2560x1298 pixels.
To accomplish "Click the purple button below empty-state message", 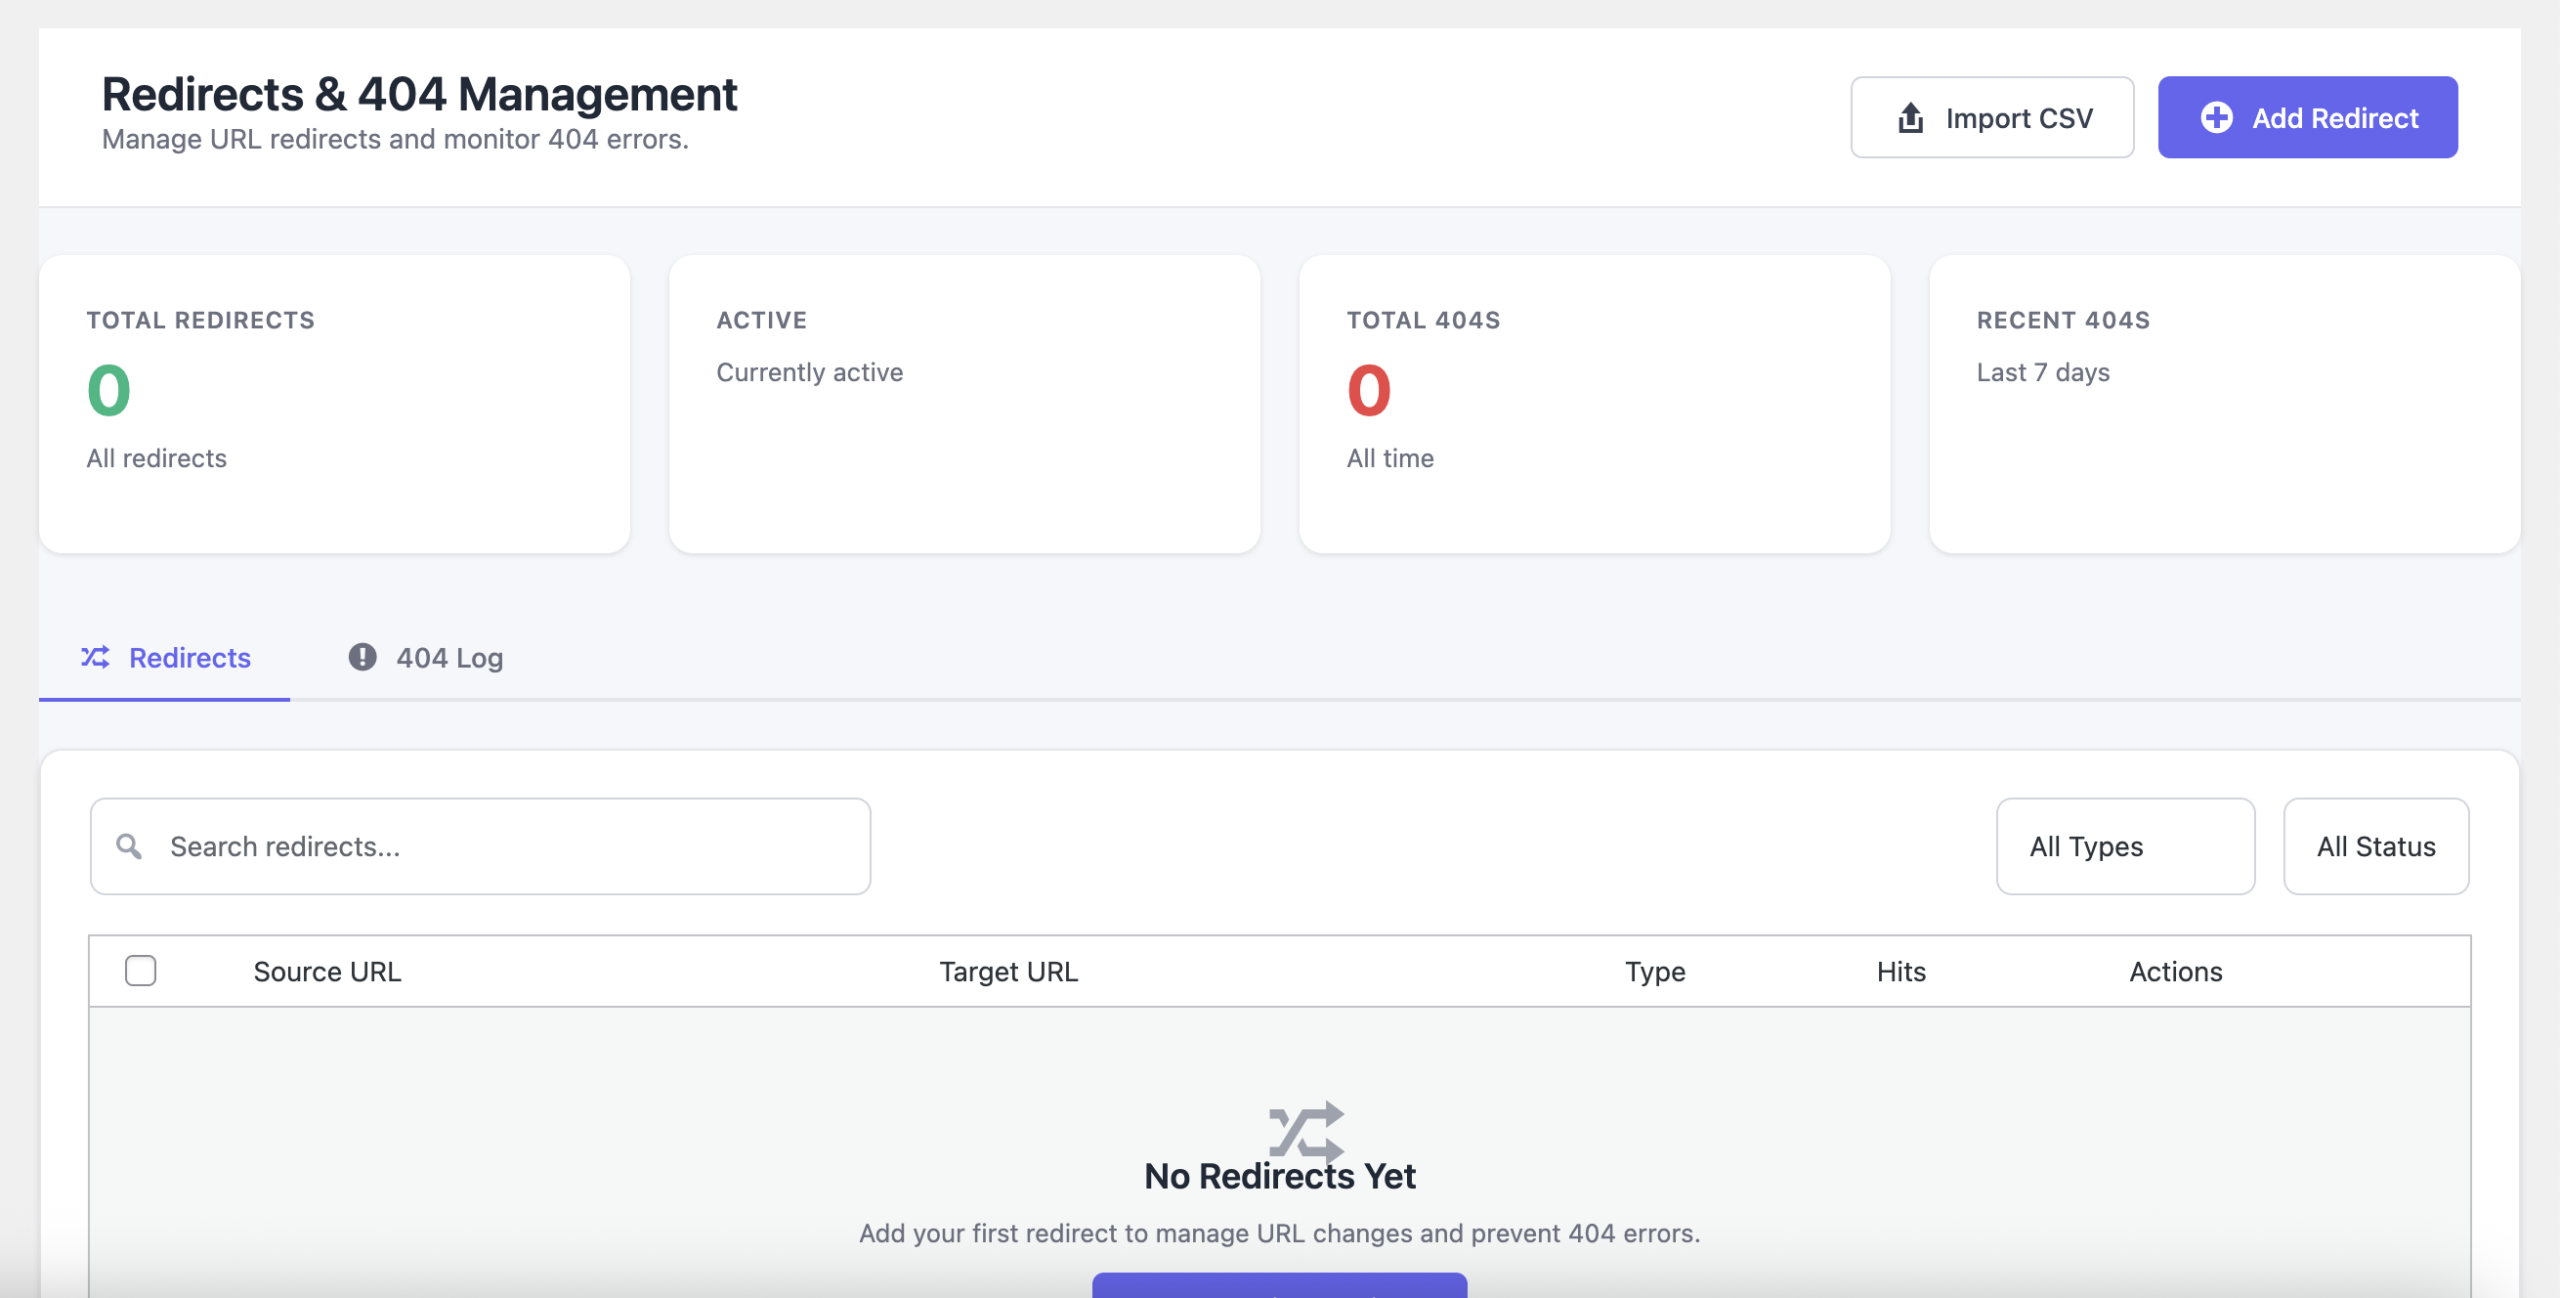I will pyautogui.click(x=1279, y=1286).
